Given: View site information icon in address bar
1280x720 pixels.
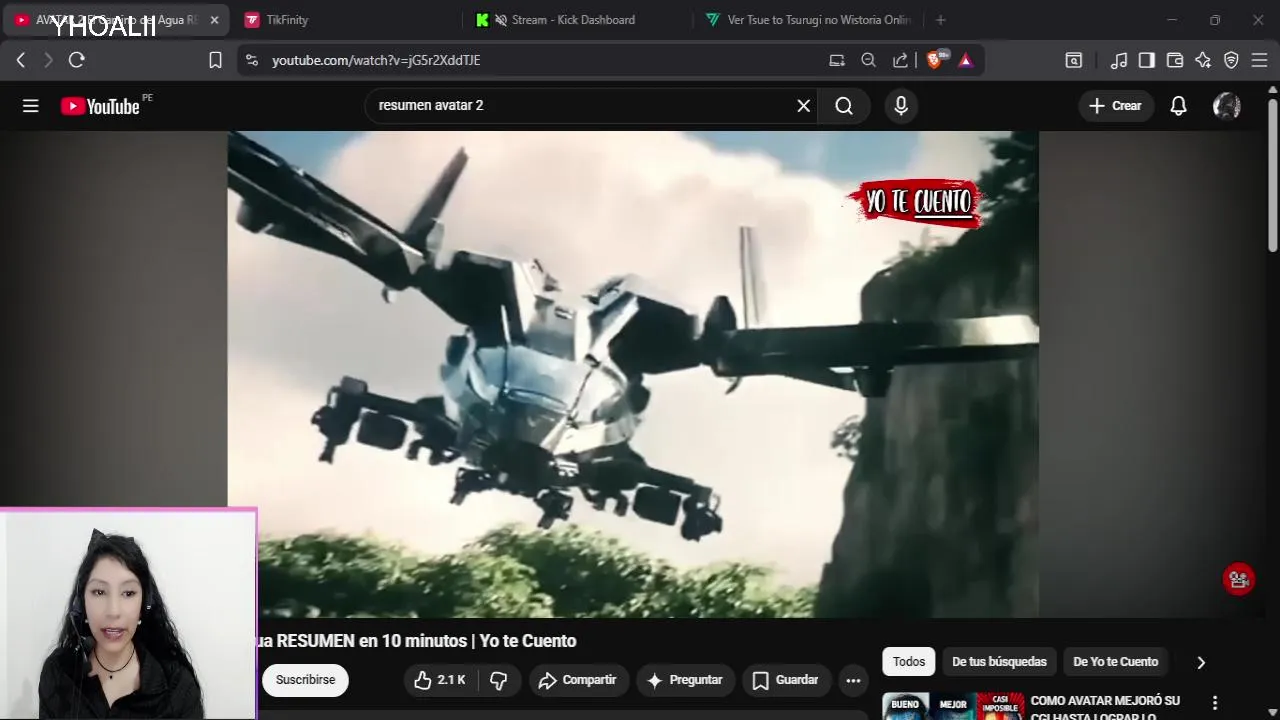Looking at the screenshot, I should (x=252, y=60).
